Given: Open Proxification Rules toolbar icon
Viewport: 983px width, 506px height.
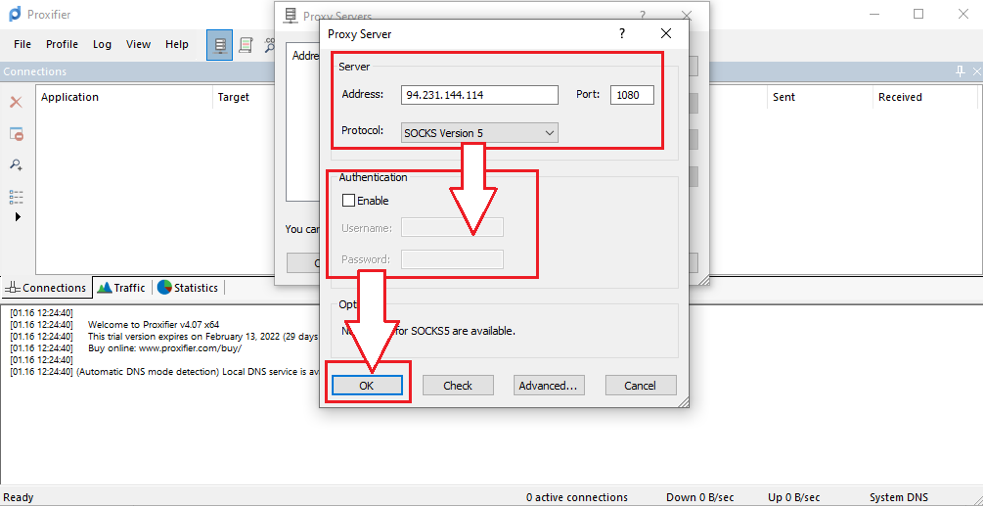Looking at the screenshot, I should point(246,45).
